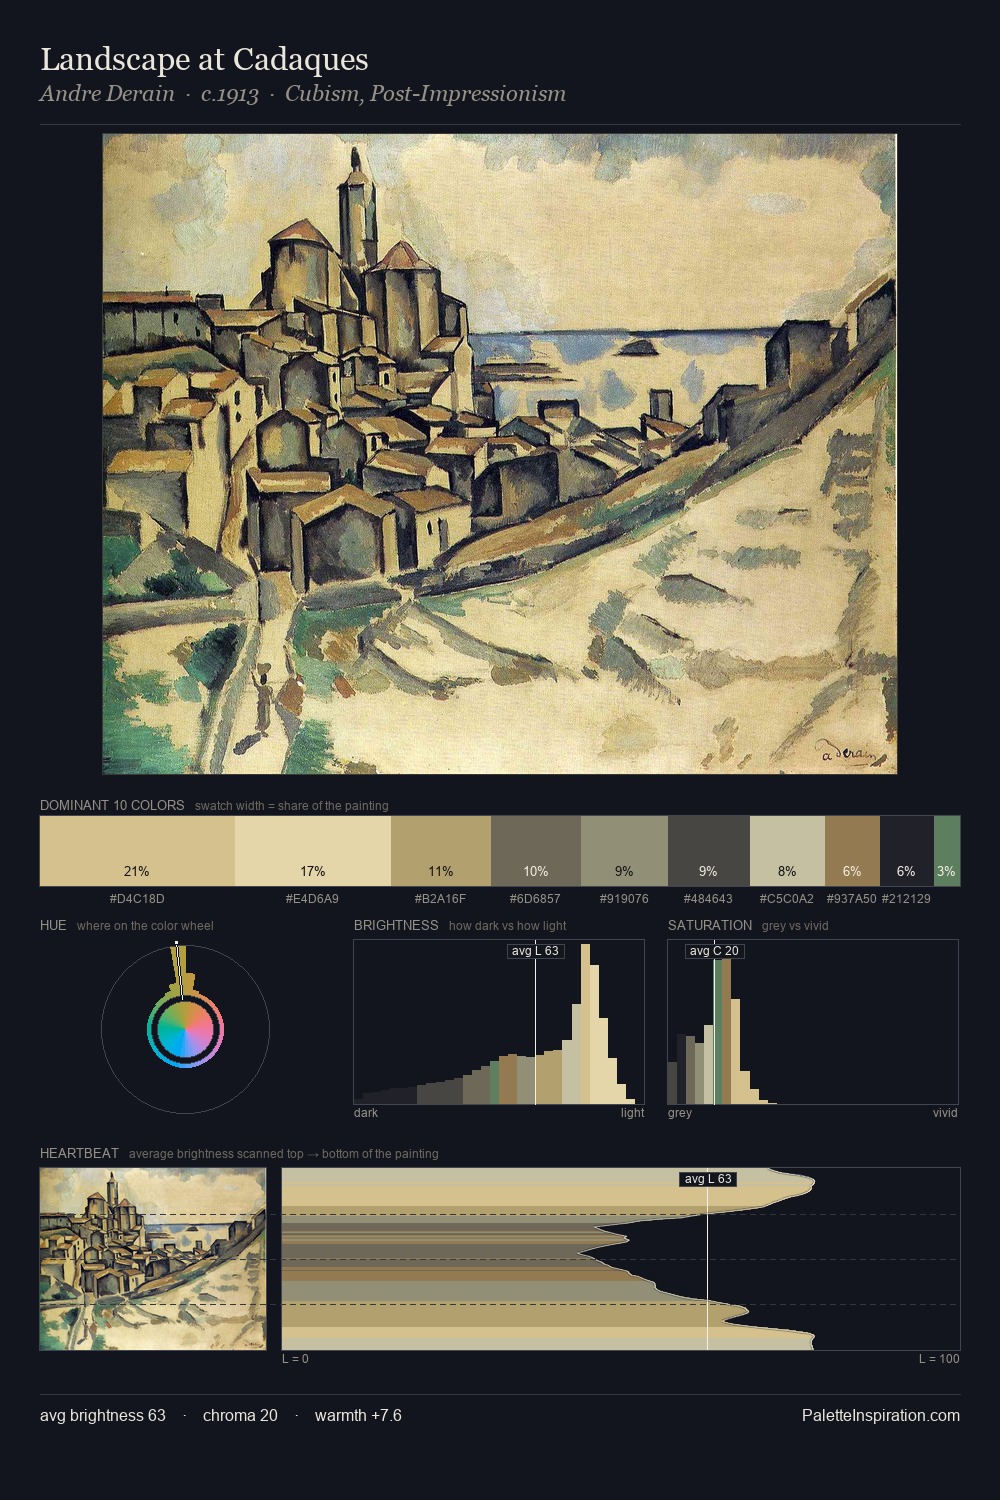Screen dimensions: 1000x1500
Task: Select the 9% swatch above #919076
Action: 624,851
